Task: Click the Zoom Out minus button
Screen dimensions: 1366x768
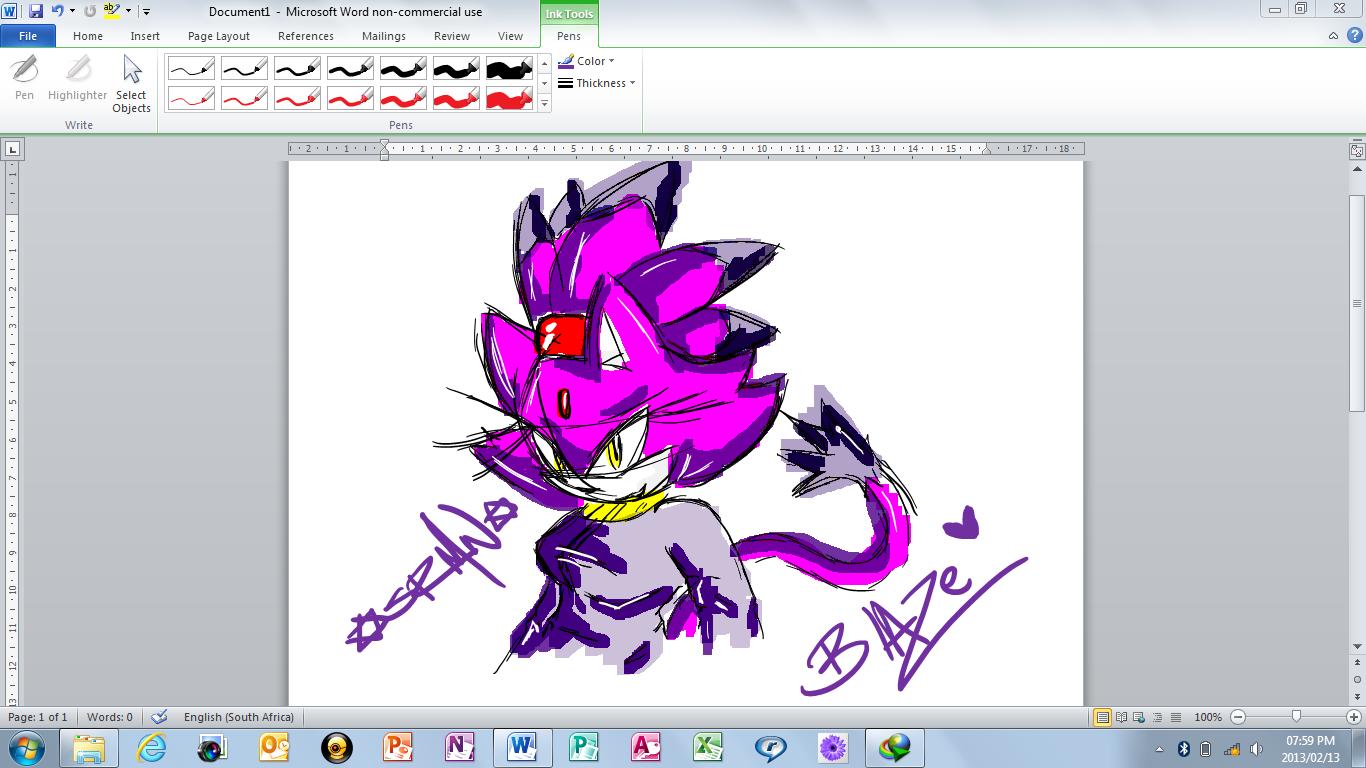Action: click(1238, 717)
